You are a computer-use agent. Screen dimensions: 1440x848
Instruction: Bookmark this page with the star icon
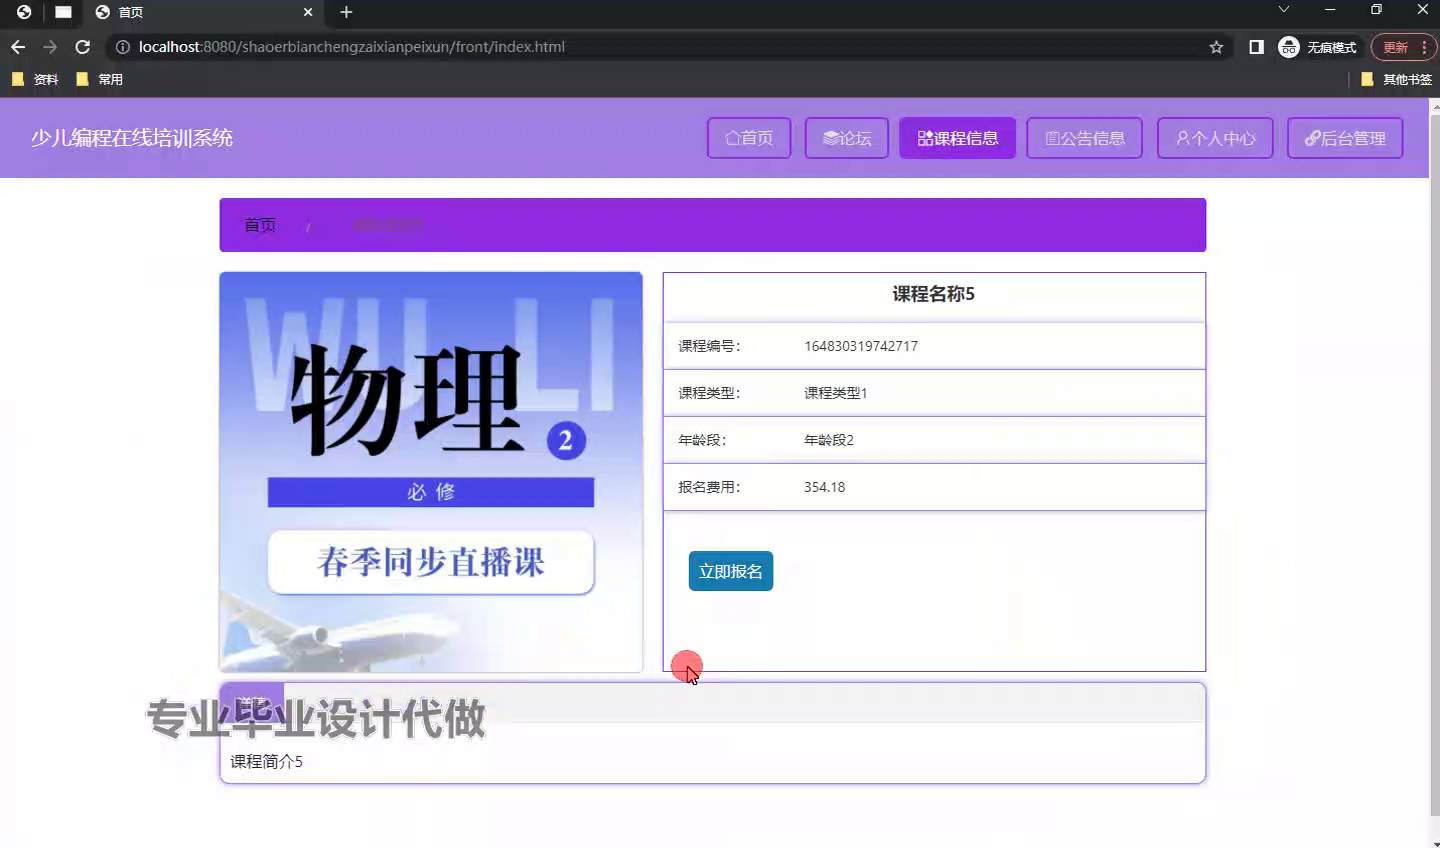click(x=1216, y=47)
